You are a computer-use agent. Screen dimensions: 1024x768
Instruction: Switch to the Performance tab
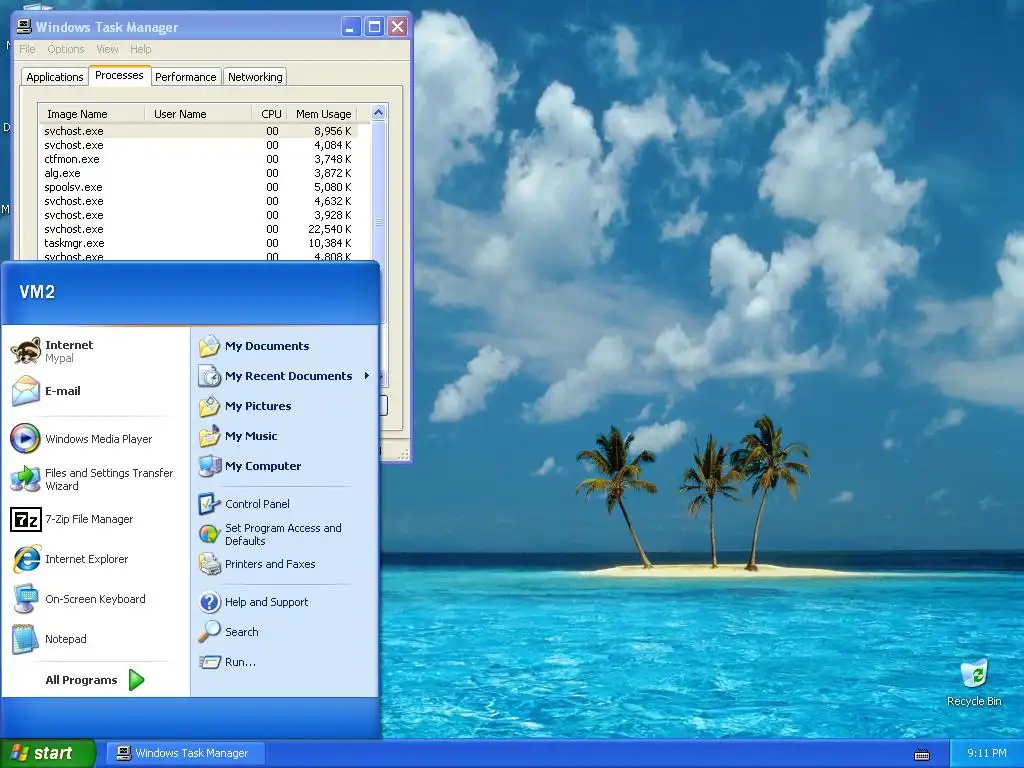coord(185,77)
